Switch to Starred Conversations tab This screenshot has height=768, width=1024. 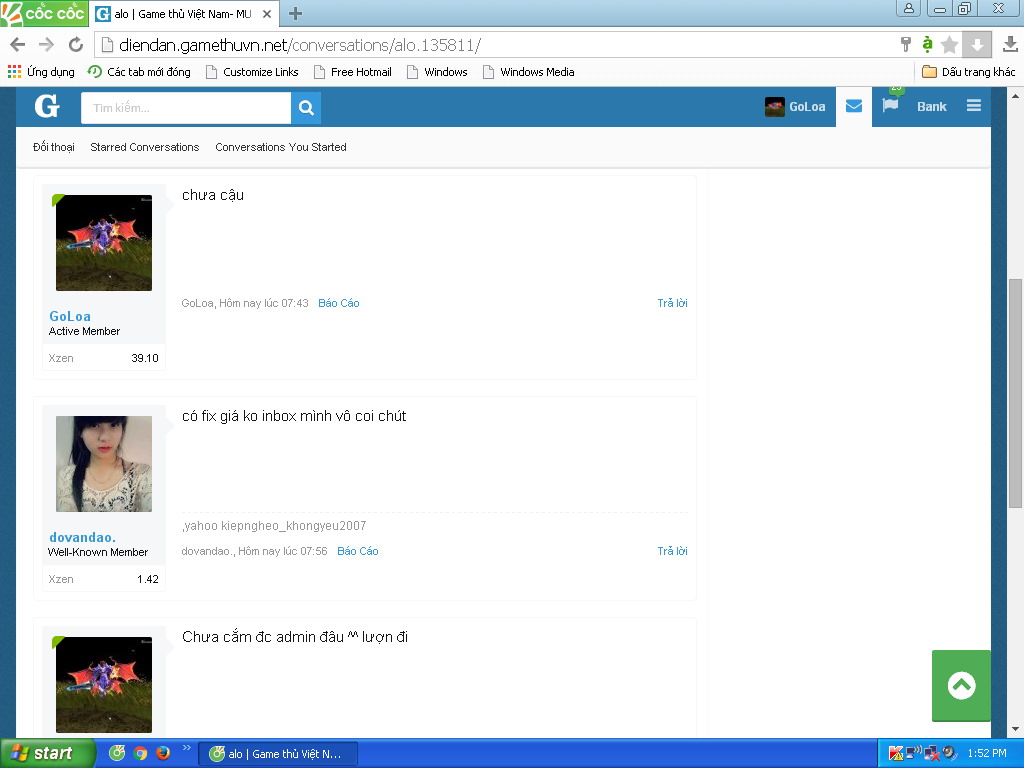pos(144,147)
